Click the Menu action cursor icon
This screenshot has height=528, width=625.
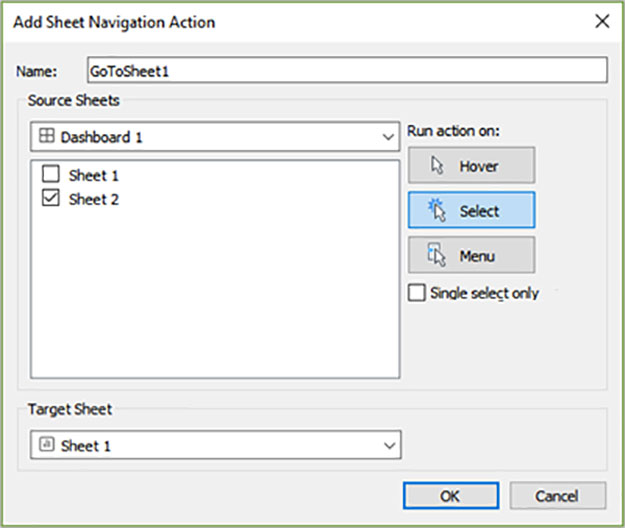tap(436, 255)
